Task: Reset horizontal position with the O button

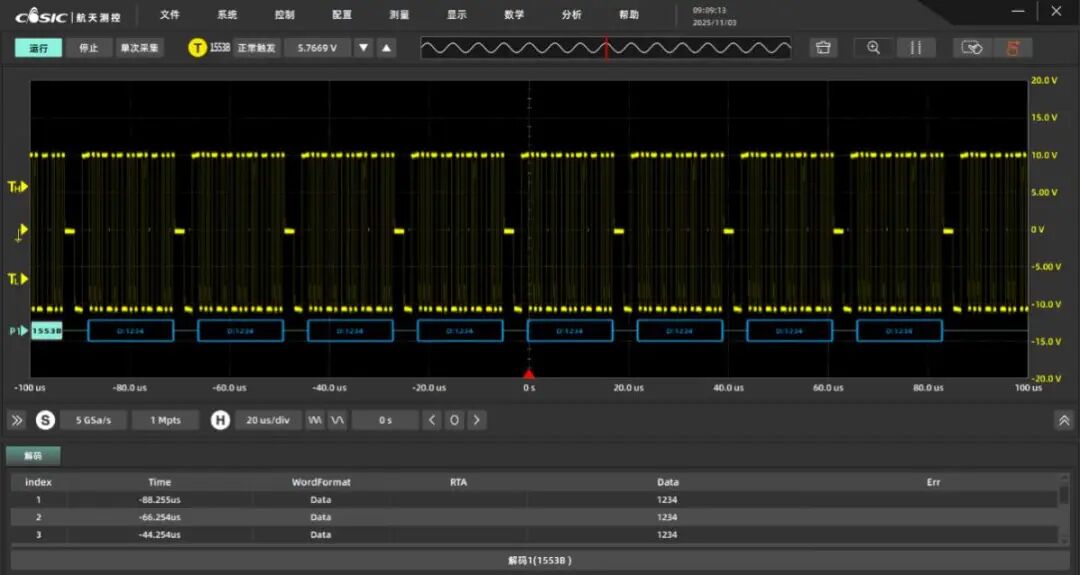Action: [x=454, y=420]
